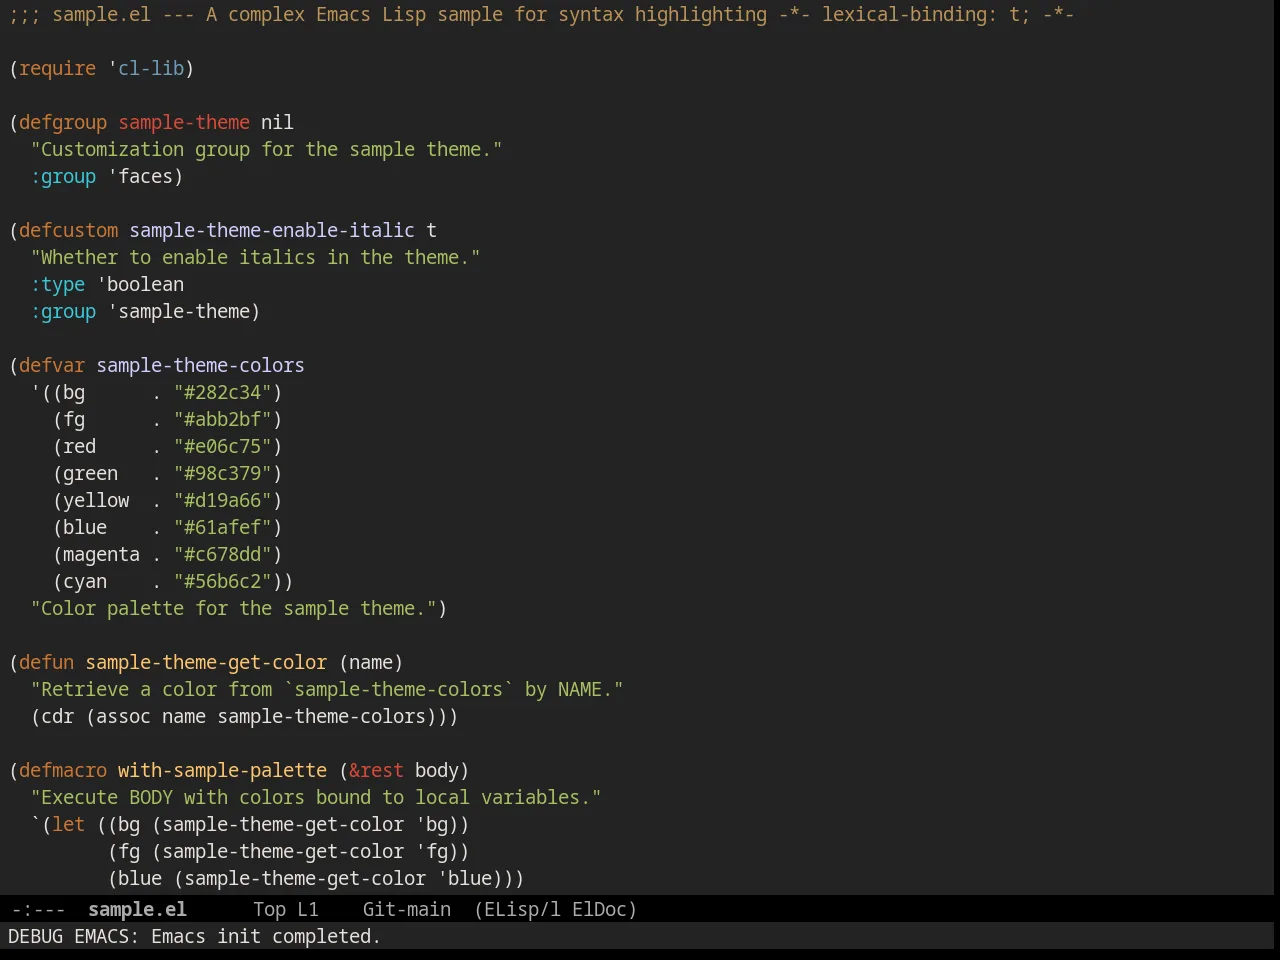Click the '(name)' argument list
This screenshot has height=960, width=1280.
[371, 662]
